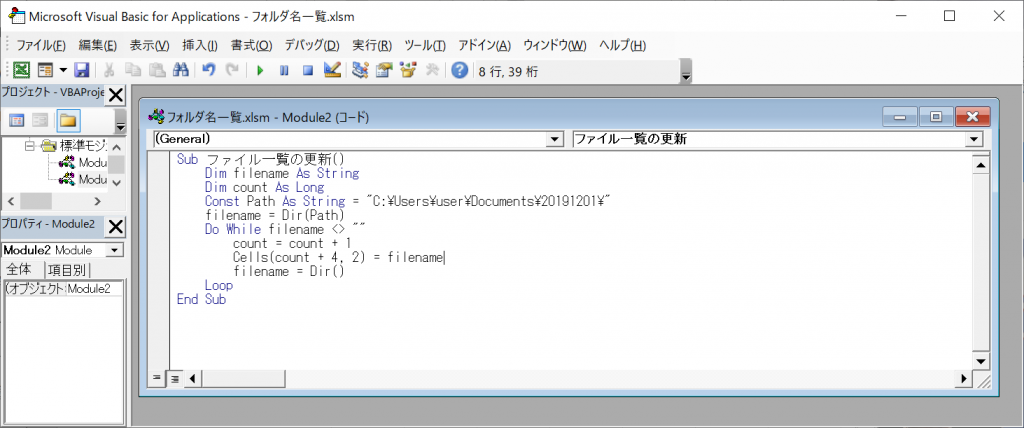The image size is (1024, 428).
Task: Save the workbook with the floppy disk icon
Action: [82, 71]
